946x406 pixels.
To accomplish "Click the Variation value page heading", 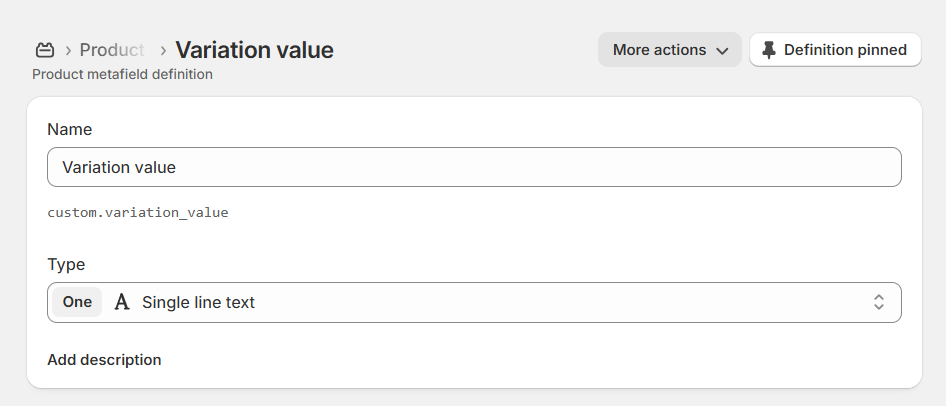I will [254, 50].
